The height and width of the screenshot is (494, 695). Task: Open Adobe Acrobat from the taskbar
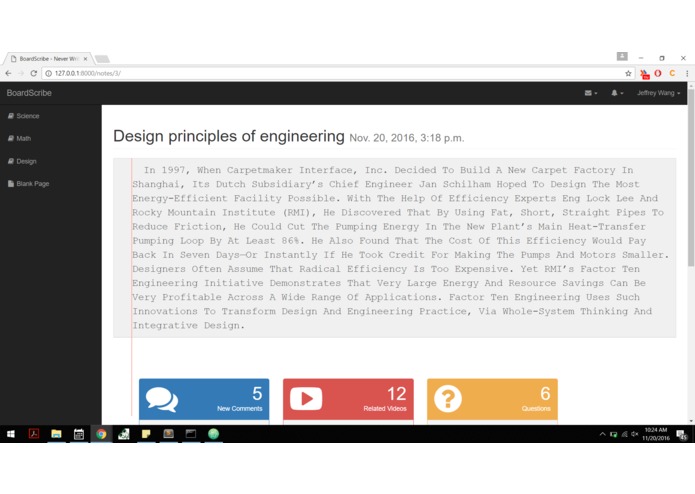pyautogui.click(x=34, y=434)
